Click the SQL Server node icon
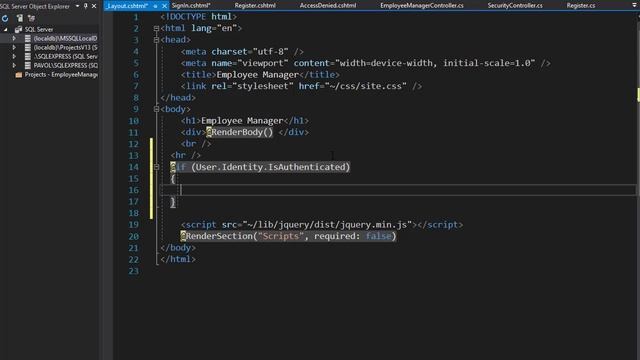Screen dimensions: 640x360 point(18,29)
